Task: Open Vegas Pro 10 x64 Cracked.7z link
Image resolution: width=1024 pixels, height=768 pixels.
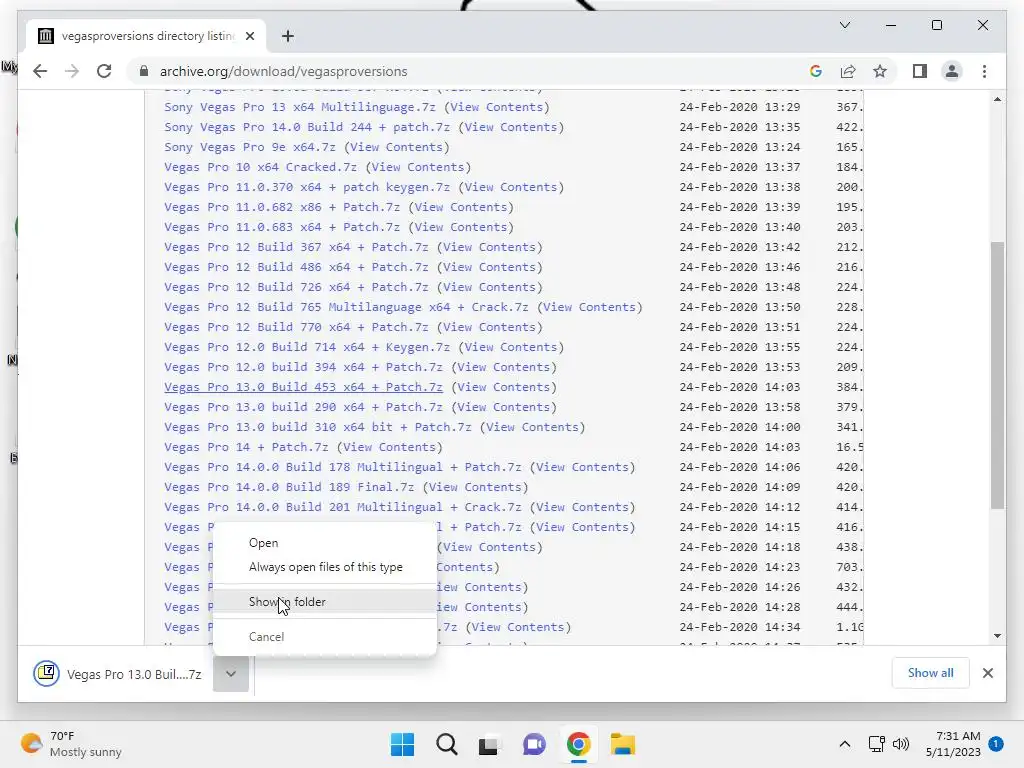Action: (261, 167)
